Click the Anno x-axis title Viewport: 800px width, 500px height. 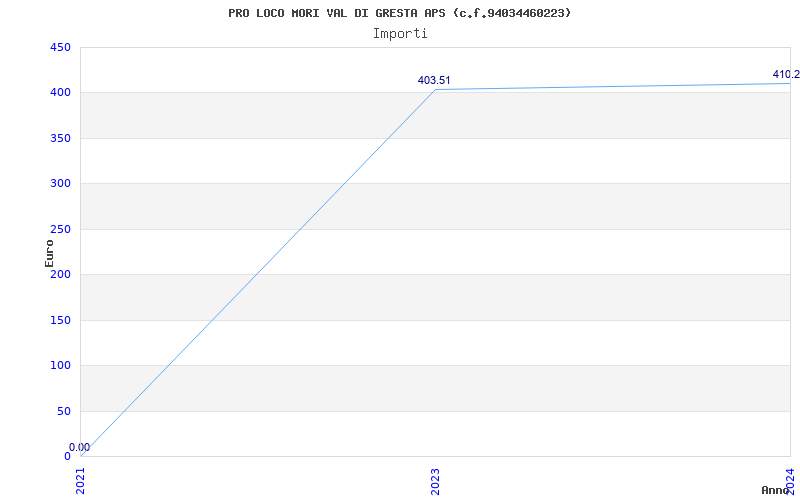[775, 490]
